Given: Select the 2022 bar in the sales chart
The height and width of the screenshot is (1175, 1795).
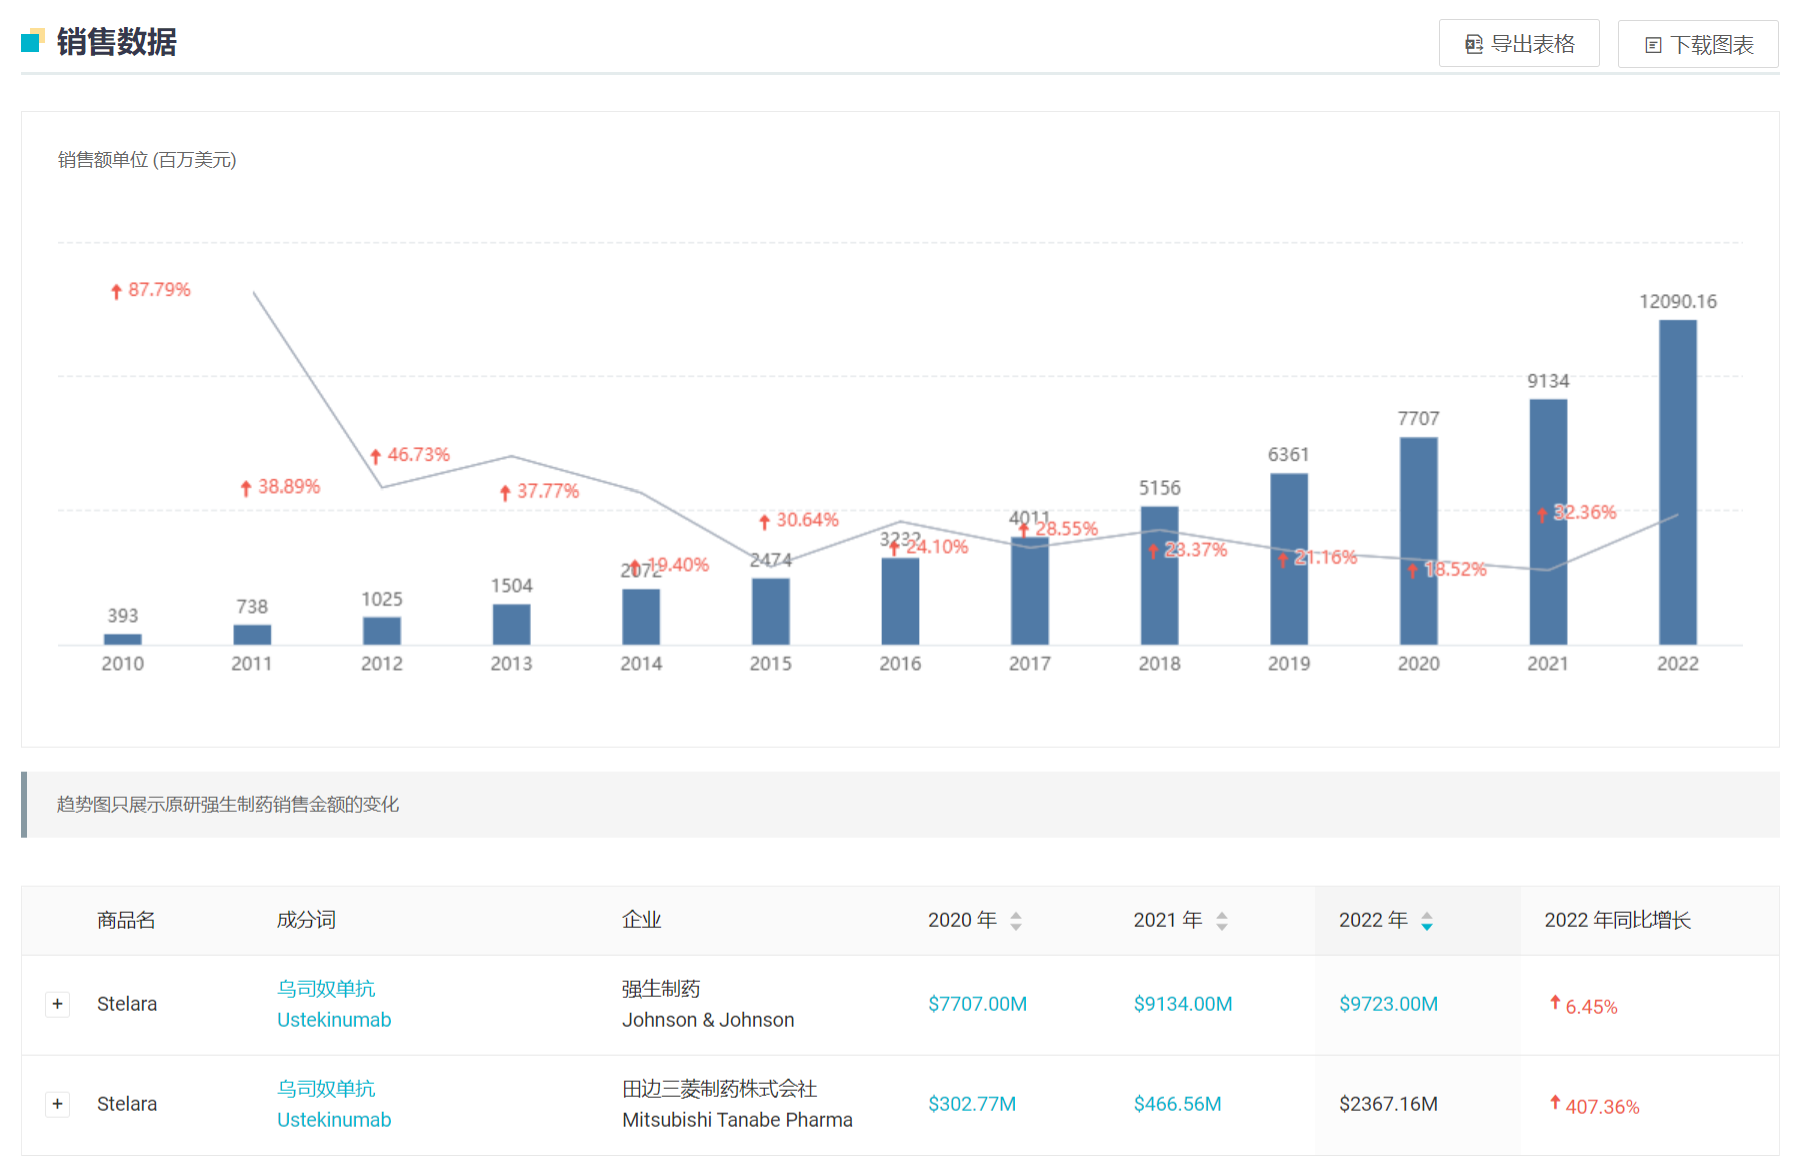Looking at the screenshot, I should coord(1677,482).
